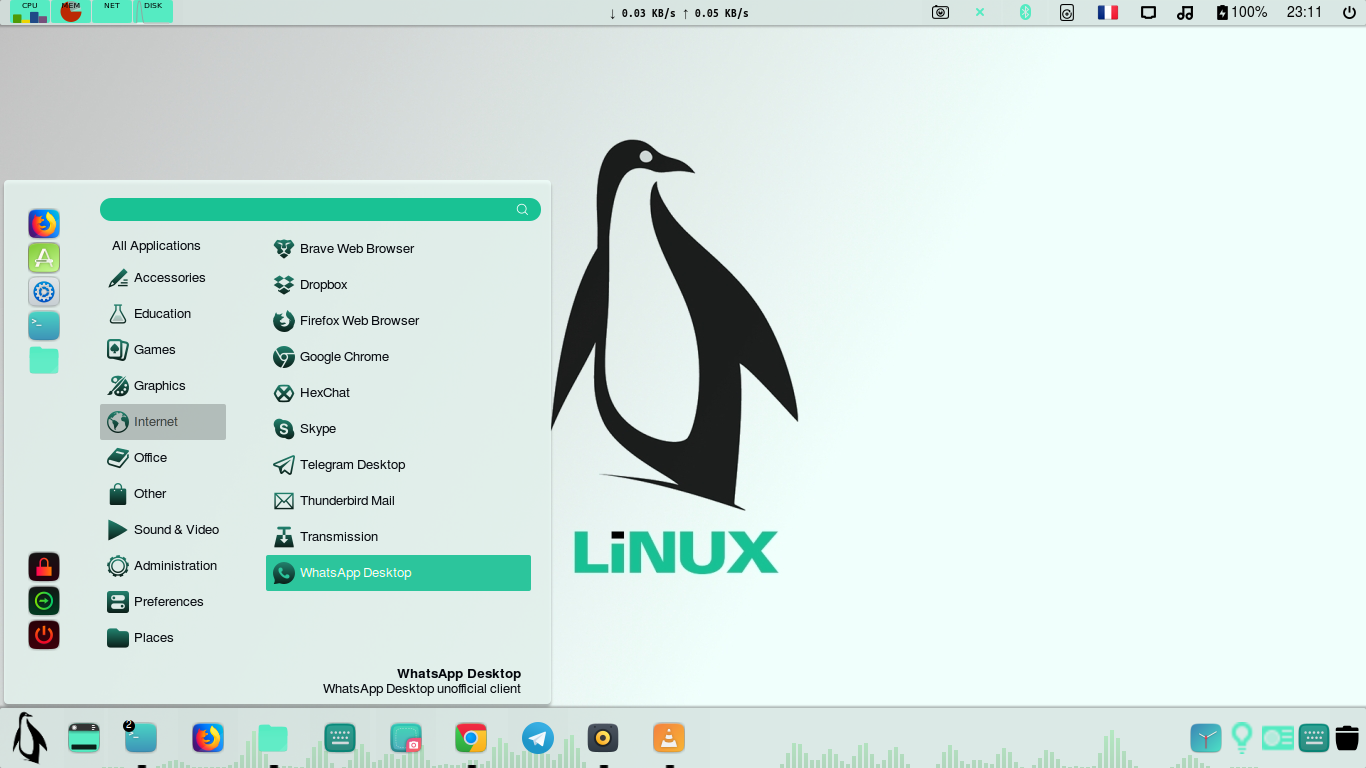Open Files folder in the menu favorites sidebar
This screenshot has width=1366, height=768.
click(x=44, y=360)
